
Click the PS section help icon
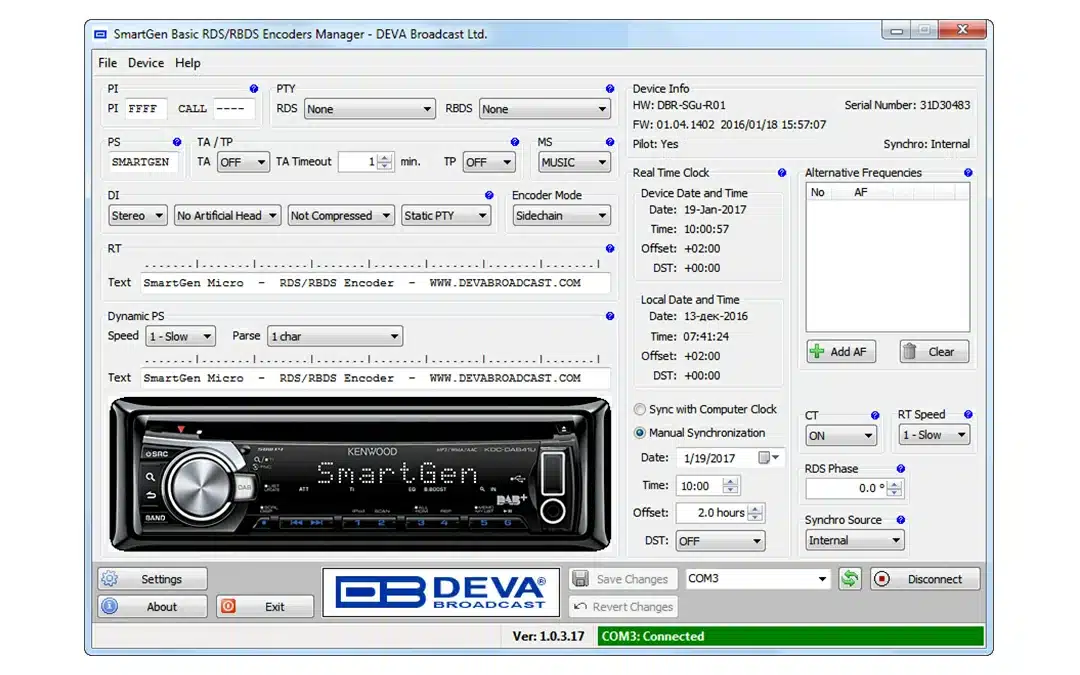point(177,142)
